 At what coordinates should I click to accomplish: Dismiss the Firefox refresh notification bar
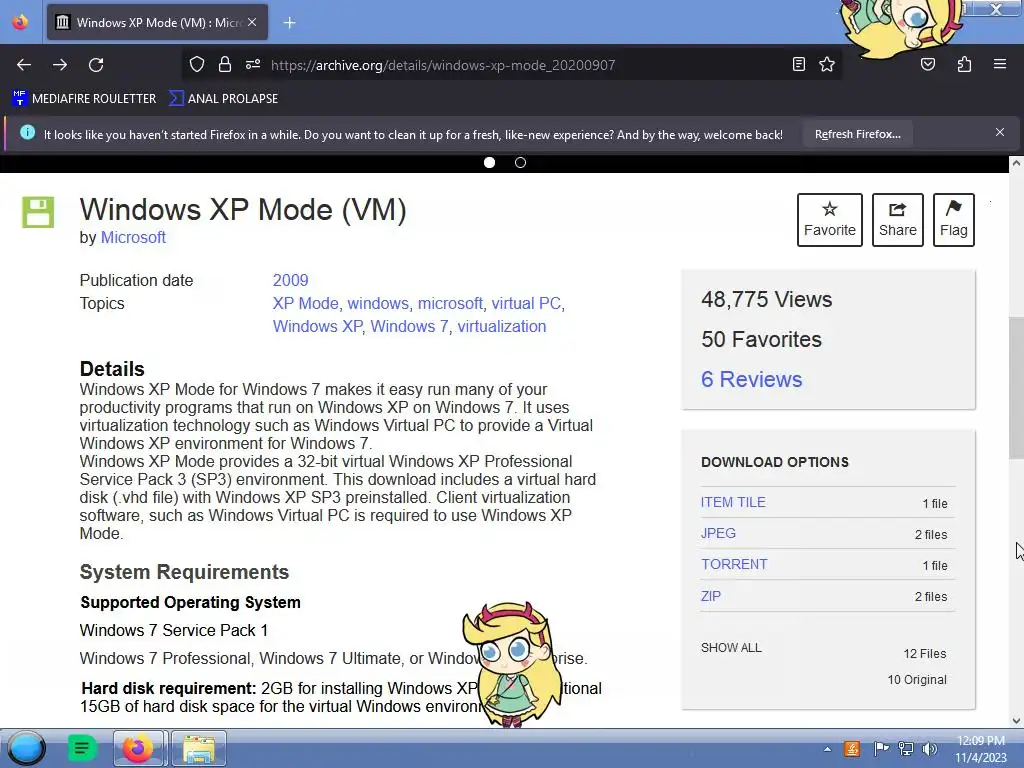point(1000,133)
